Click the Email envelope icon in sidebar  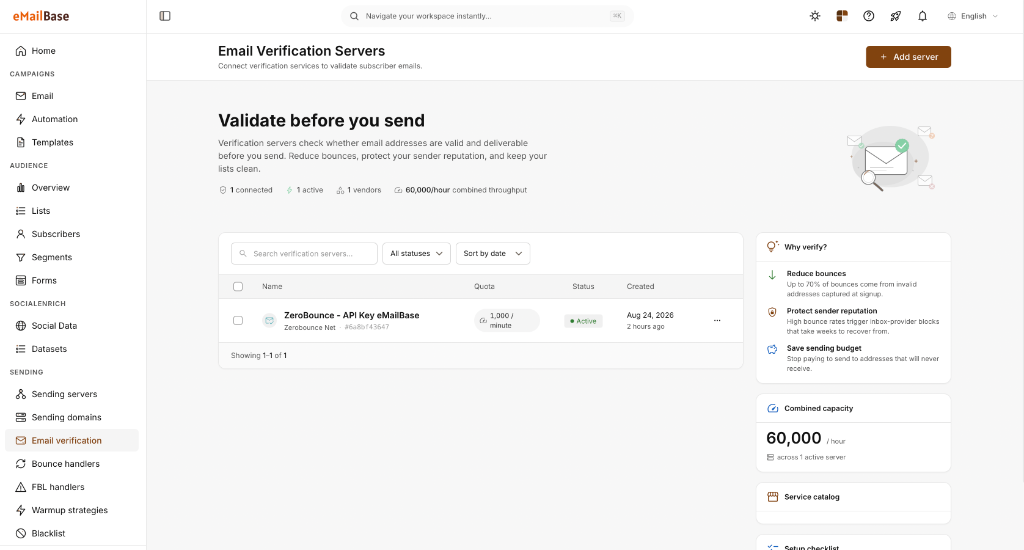(21, 95)
